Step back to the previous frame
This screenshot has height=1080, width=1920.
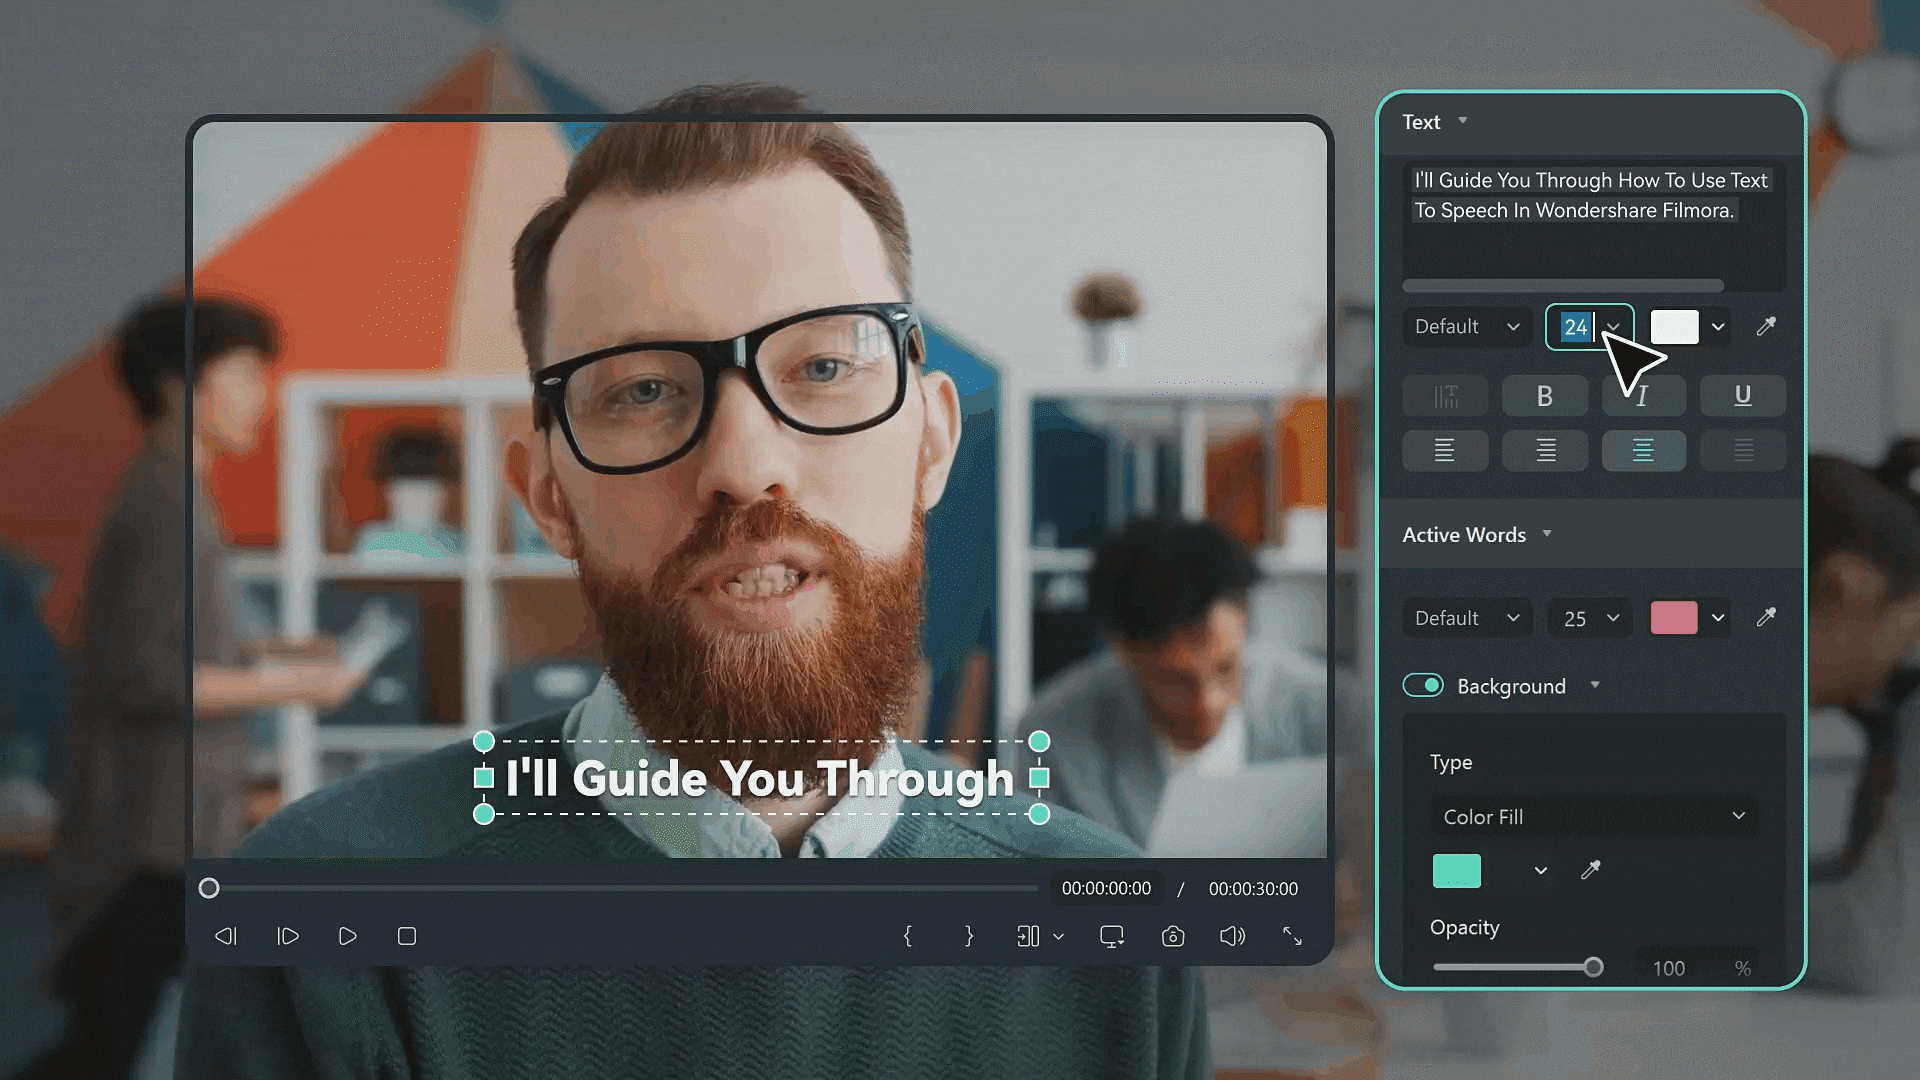click(226, 936)
